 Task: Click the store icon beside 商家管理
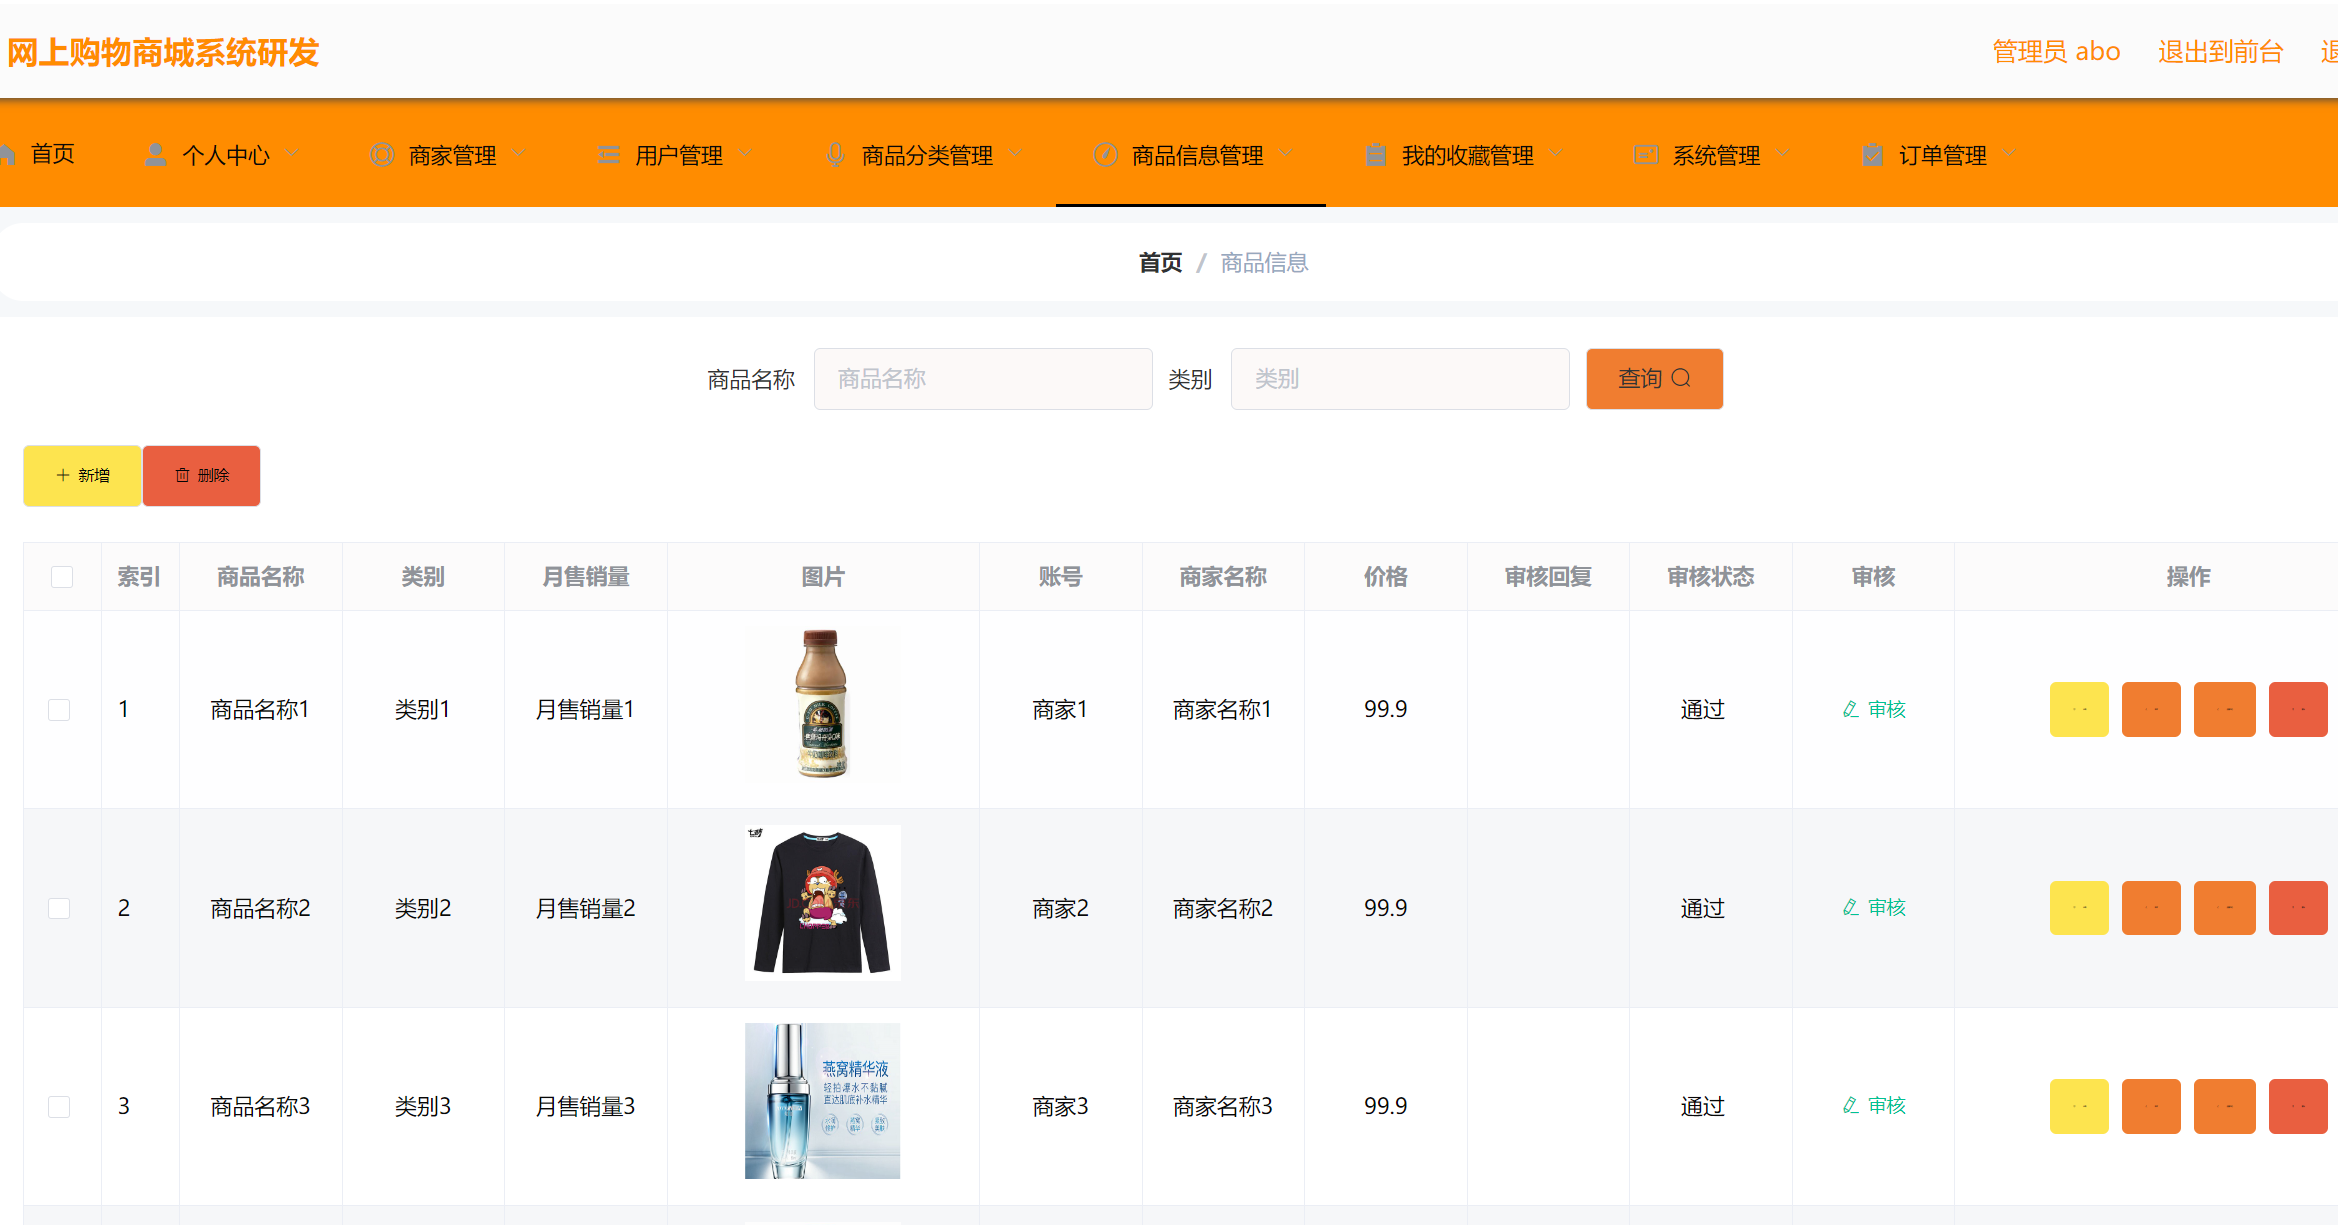point(381,154)
